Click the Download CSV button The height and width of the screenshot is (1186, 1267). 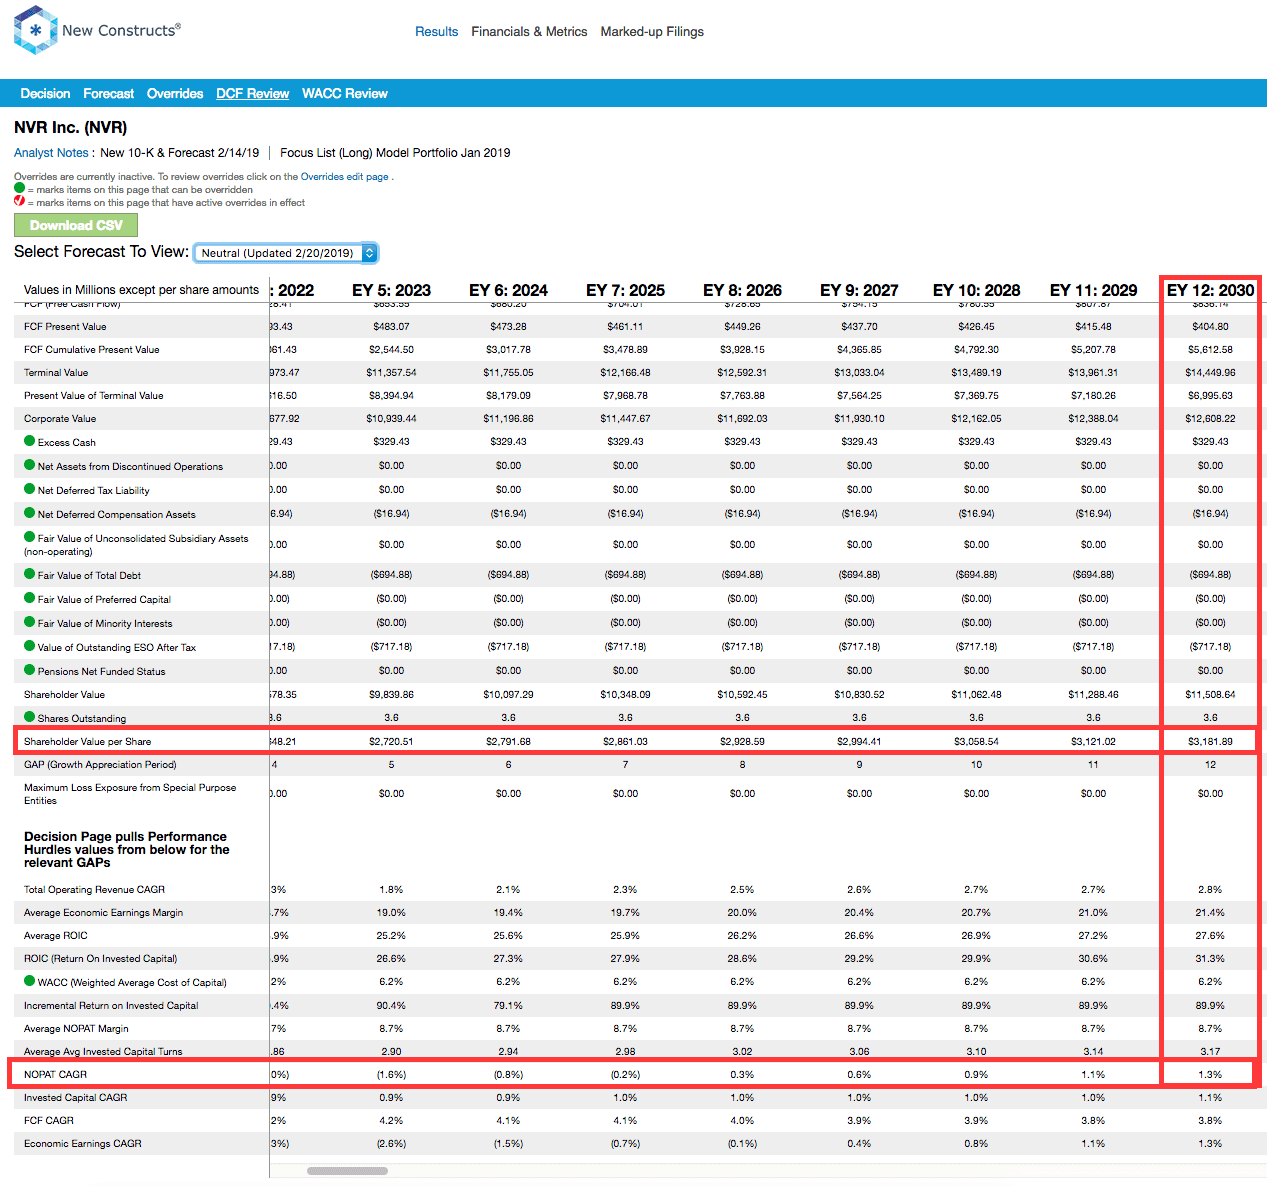pyautogui.click(x=76, y=225)
